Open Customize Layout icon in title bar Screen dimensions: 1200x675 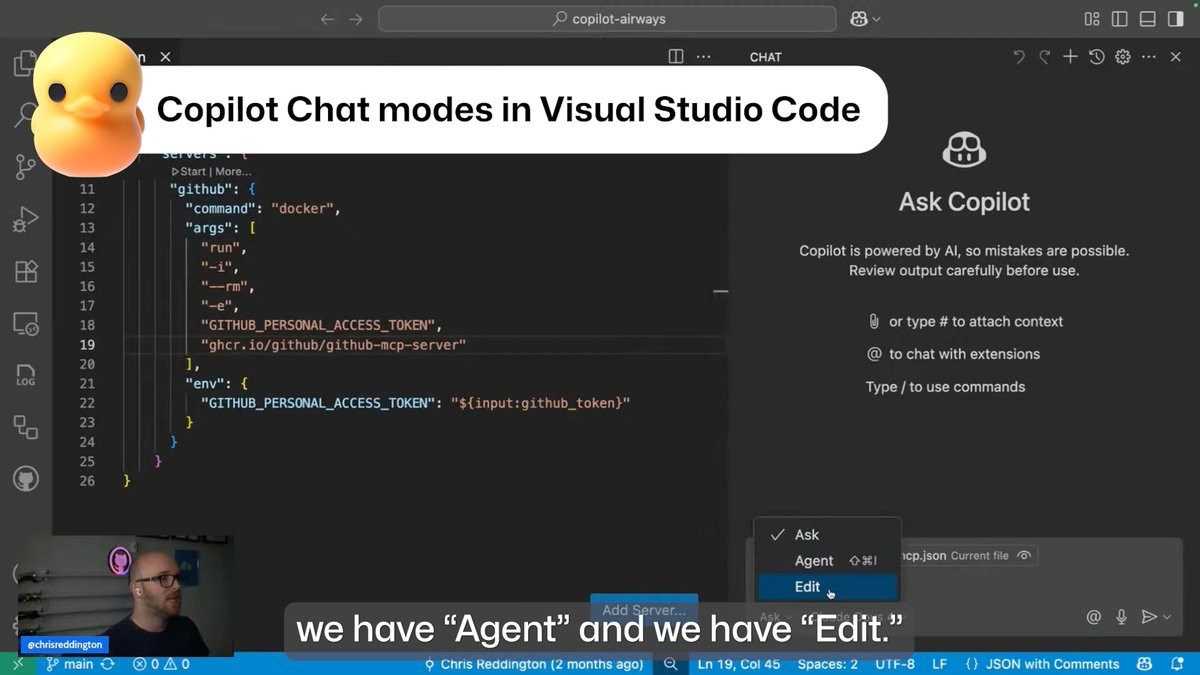pyautogui.click(x=1092, y=18)
